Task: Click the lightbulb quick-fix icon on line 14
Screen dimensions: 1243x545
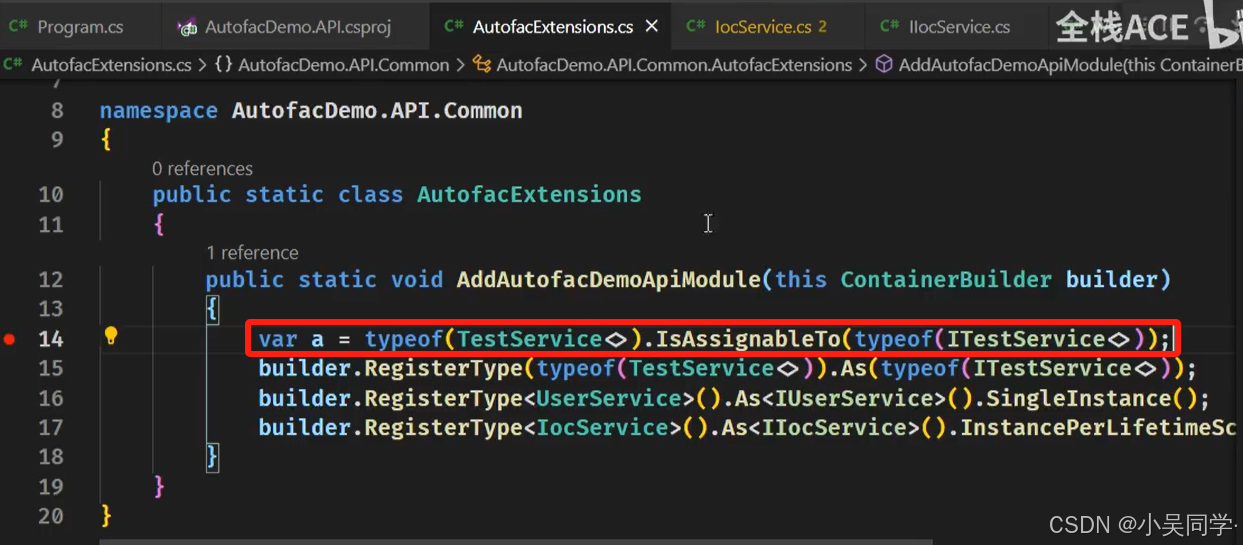Action: click(111, 336)
